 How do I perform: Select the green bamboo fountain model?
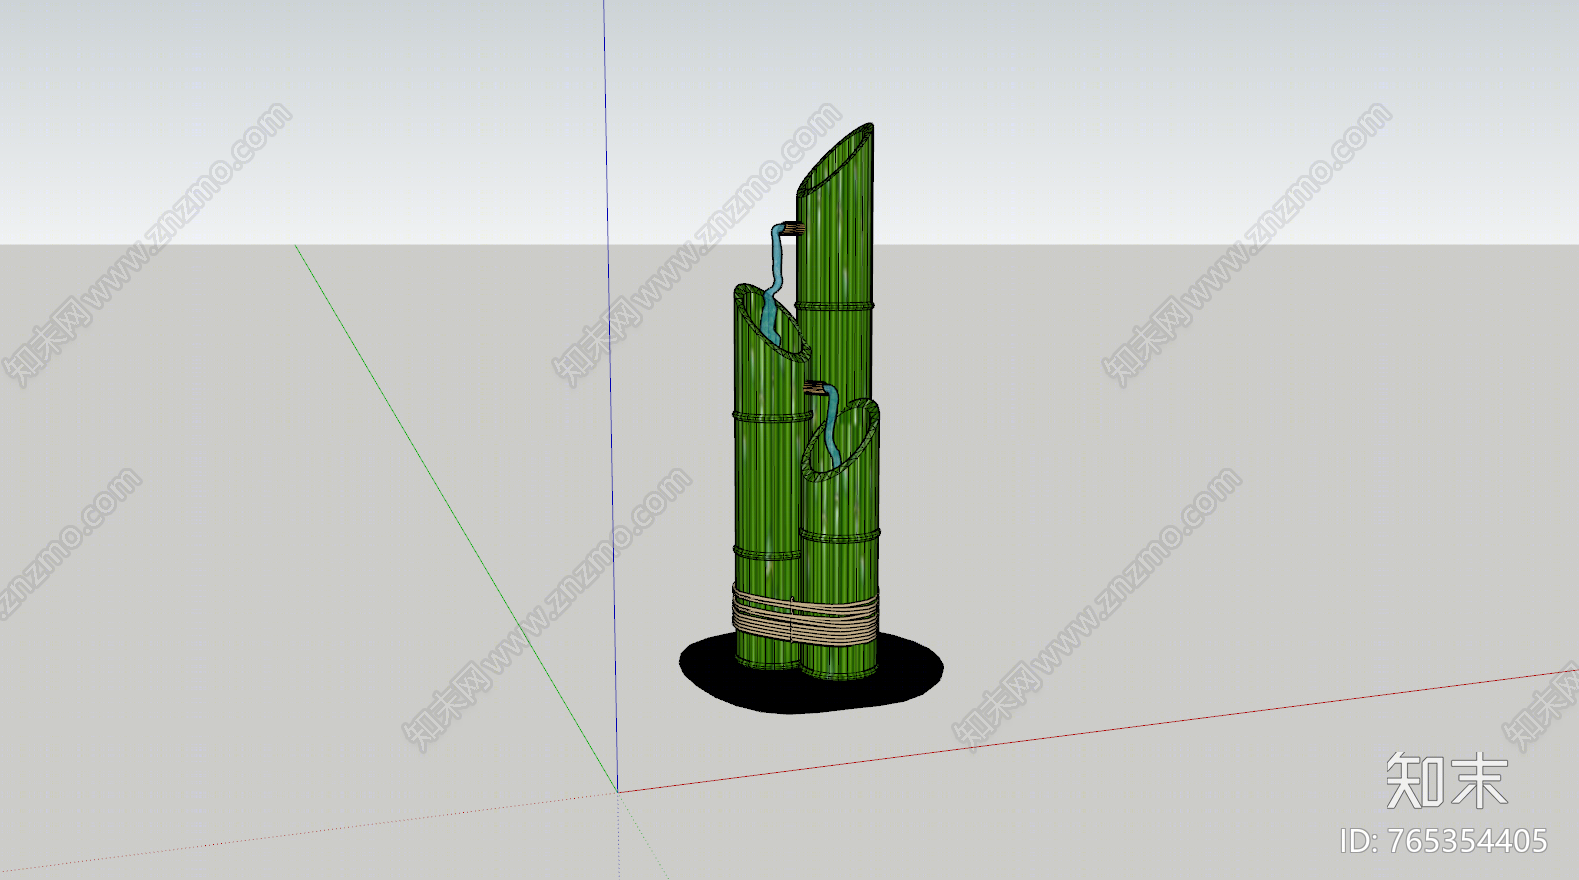810,420
